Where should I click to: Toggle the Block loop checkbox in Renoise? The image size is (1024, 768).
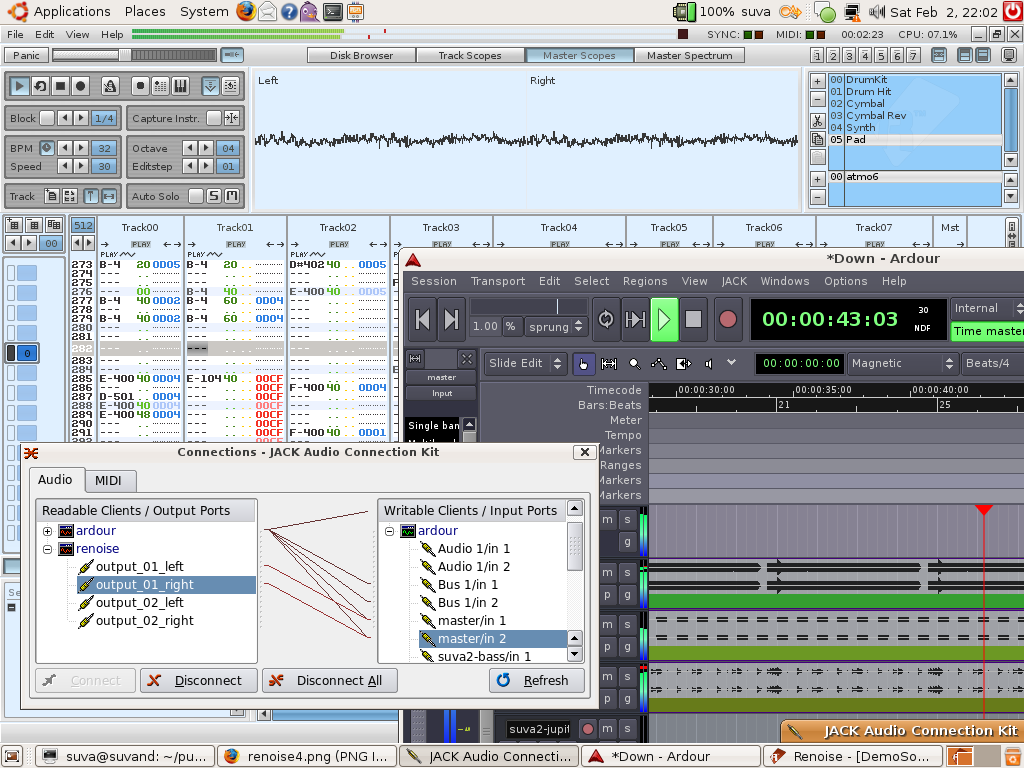[47, 118]
